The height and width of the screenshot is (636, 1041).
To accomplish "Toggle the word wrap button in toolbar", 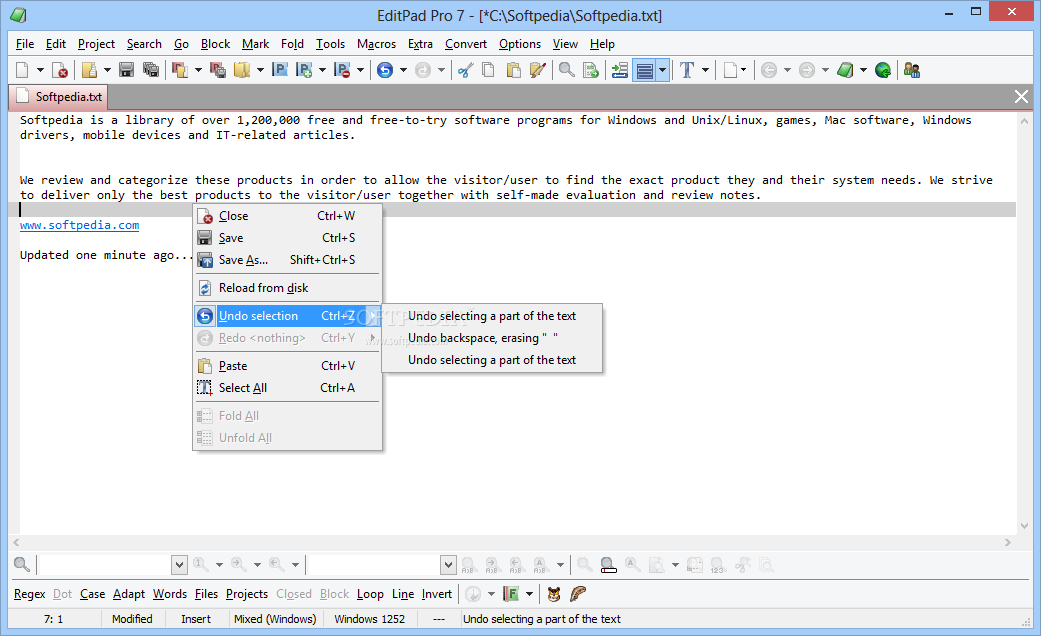I will point(645,70).
